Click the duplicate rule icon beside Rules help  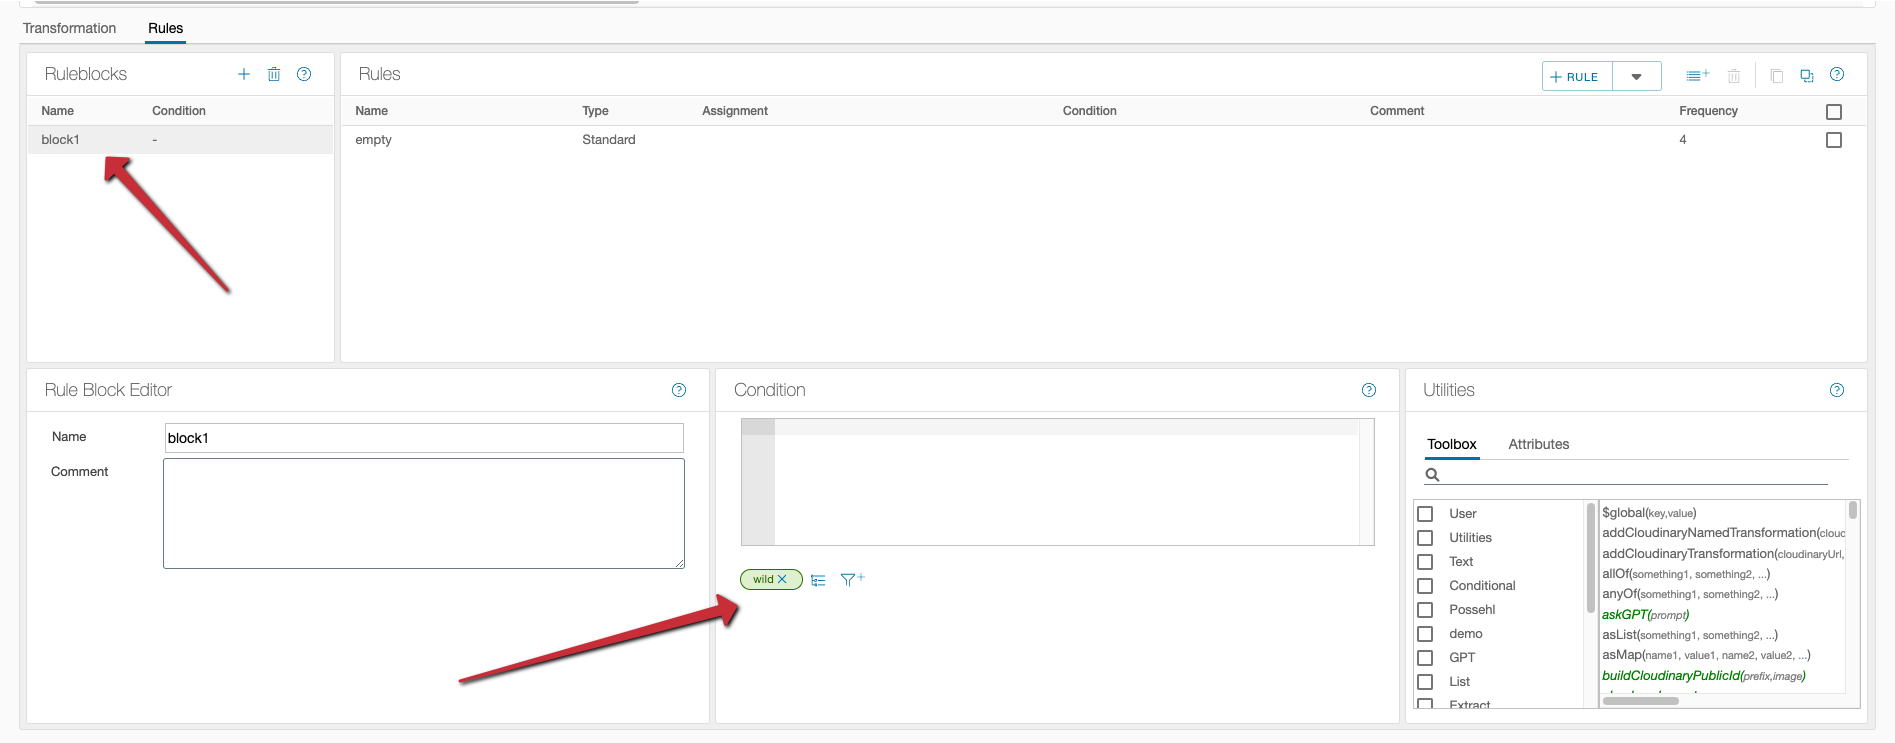pos(1806,76)
